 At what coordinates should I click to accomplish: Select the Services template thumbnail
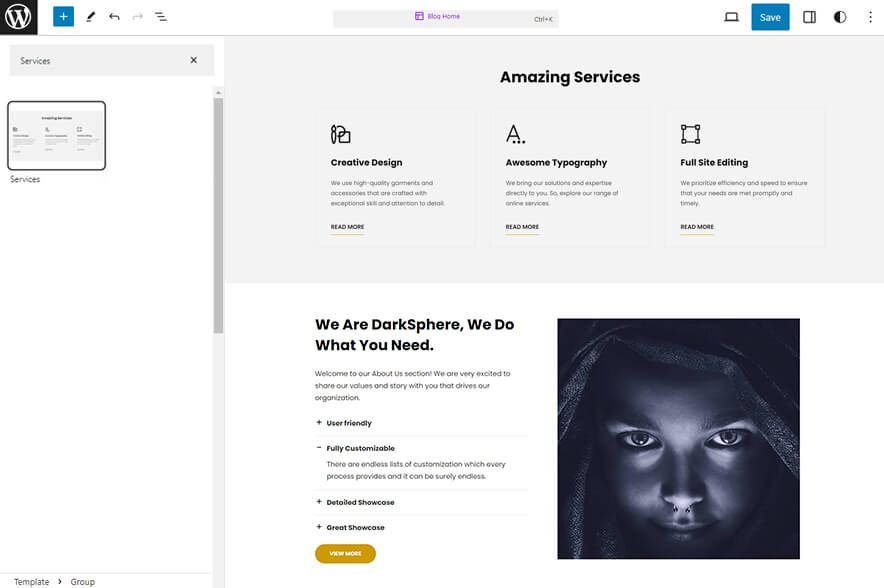(x=57, y=136)
